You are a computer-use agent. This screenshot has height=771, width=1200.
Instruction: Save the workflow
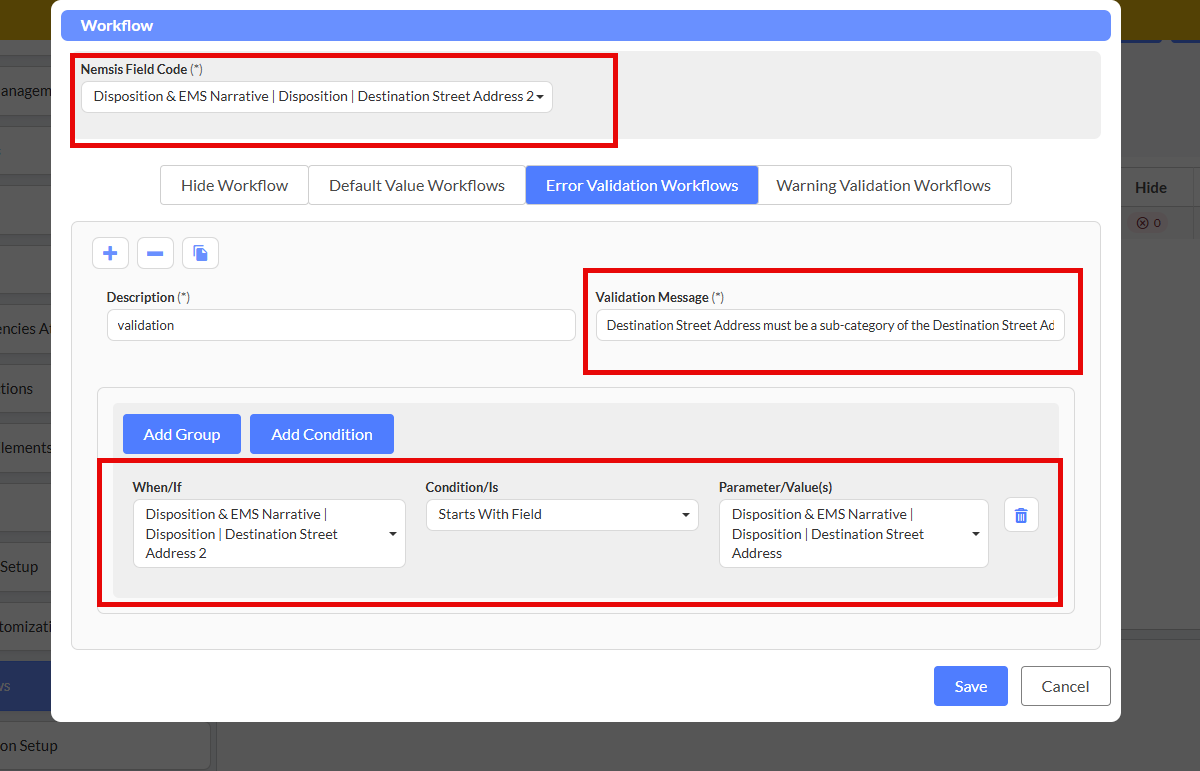(x=970, y=686)
